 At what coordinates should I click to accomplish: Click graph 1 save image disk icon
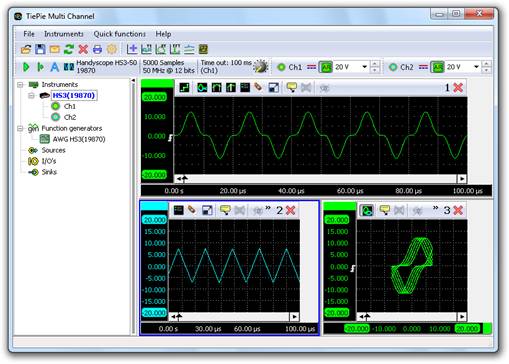pyautogui.click(x=273, y=88)
